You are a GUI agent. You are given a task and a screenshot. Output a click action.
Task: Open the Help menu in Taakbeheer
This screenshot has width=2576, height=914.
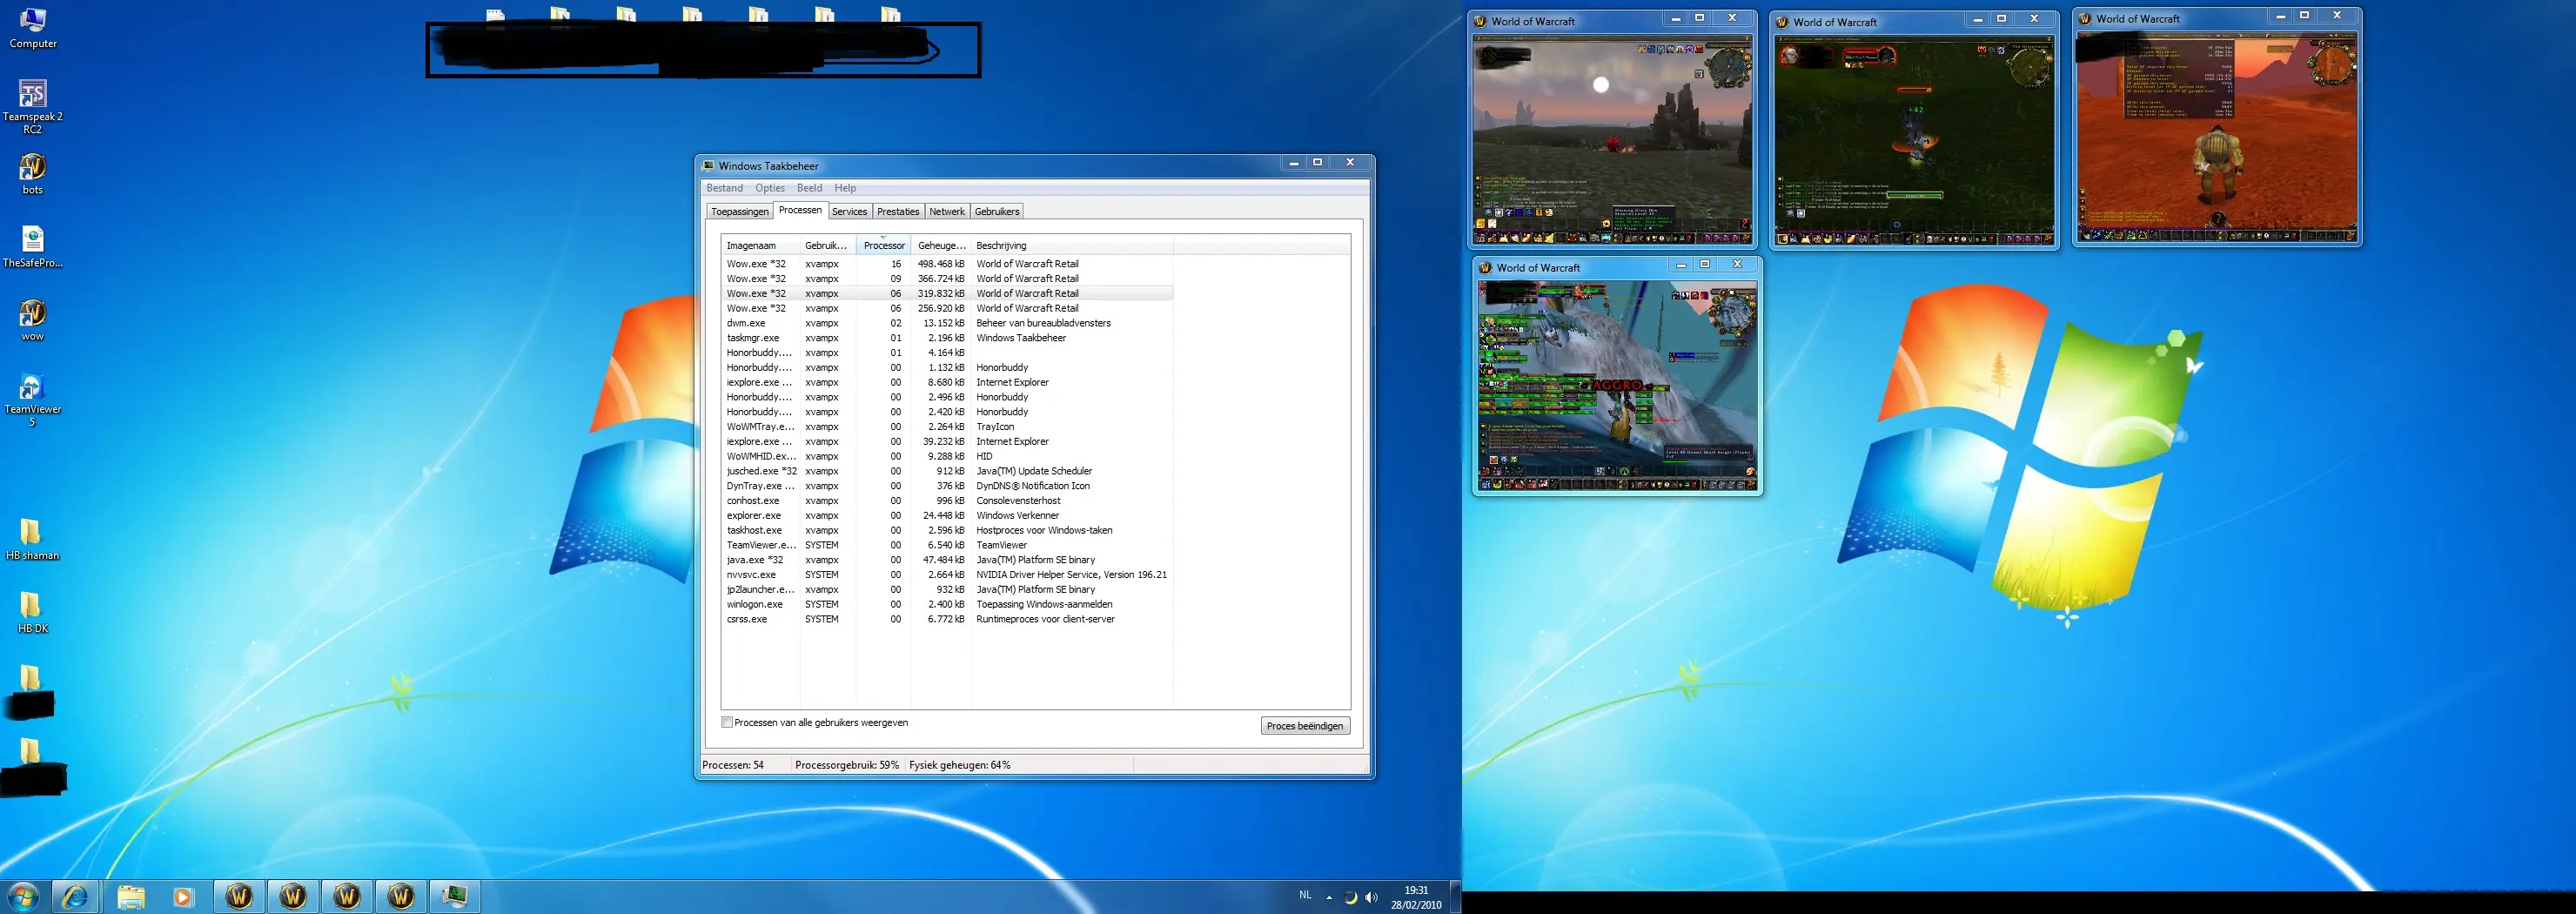pos(845,188)
